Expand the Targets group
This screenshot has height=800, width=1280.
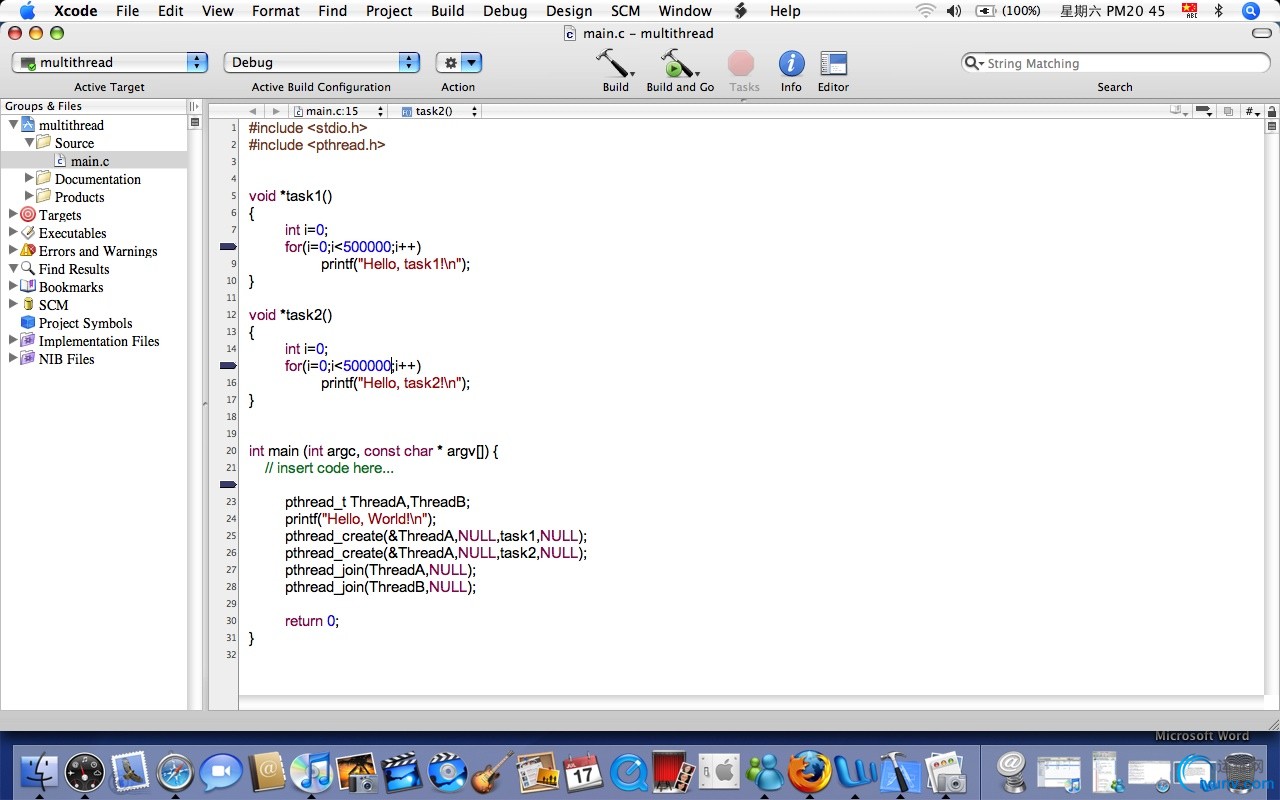13,215
